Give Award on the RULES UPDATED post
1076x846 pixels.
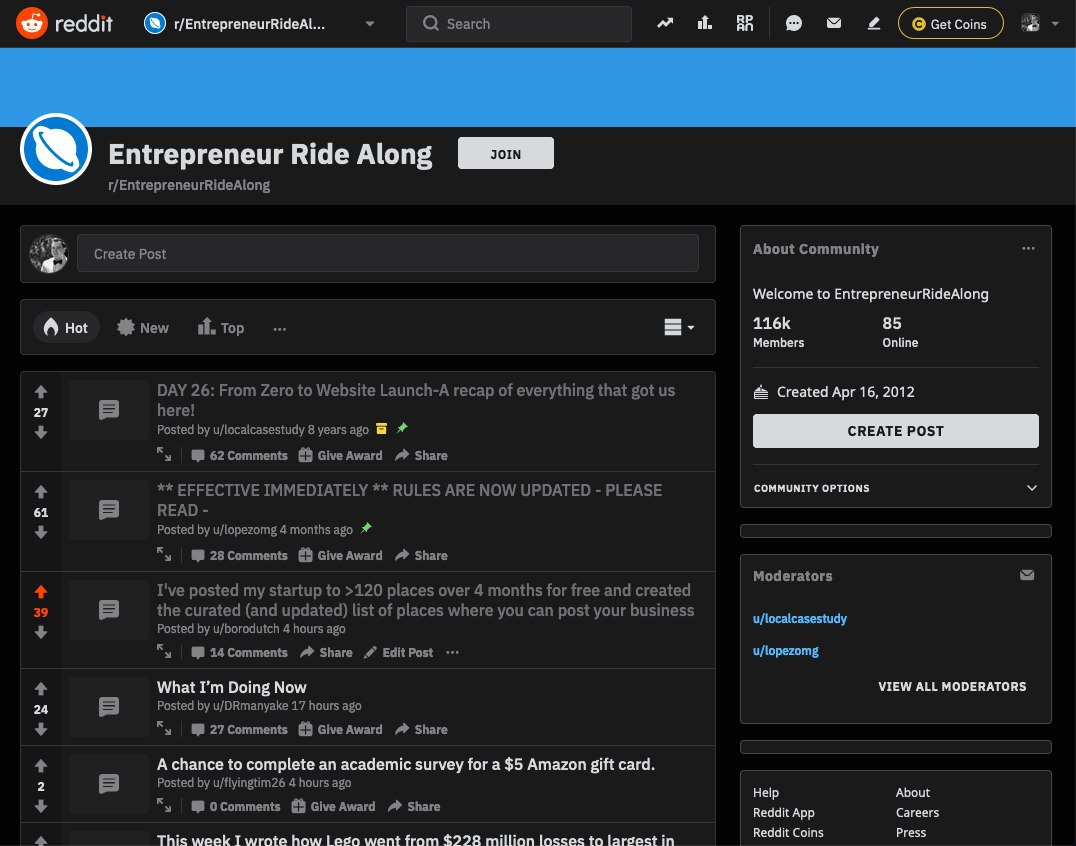(x=340, y=555)
